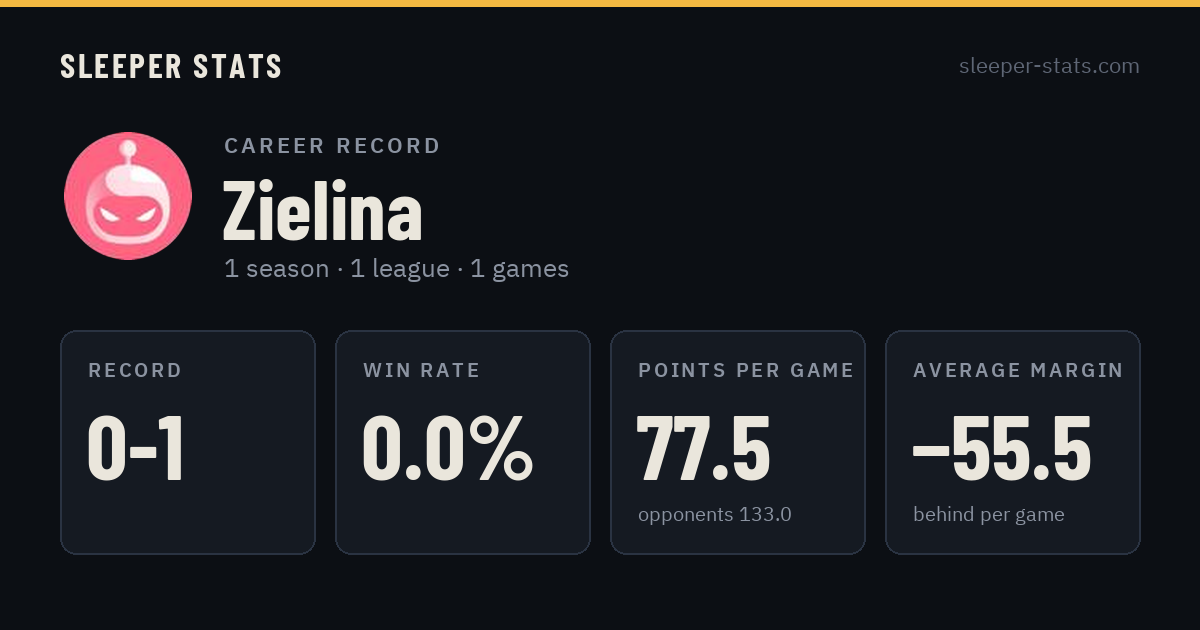Open the RECORD stat card
The height and width of the screenshot is (630, 1200).
click(x=188, y=442)
